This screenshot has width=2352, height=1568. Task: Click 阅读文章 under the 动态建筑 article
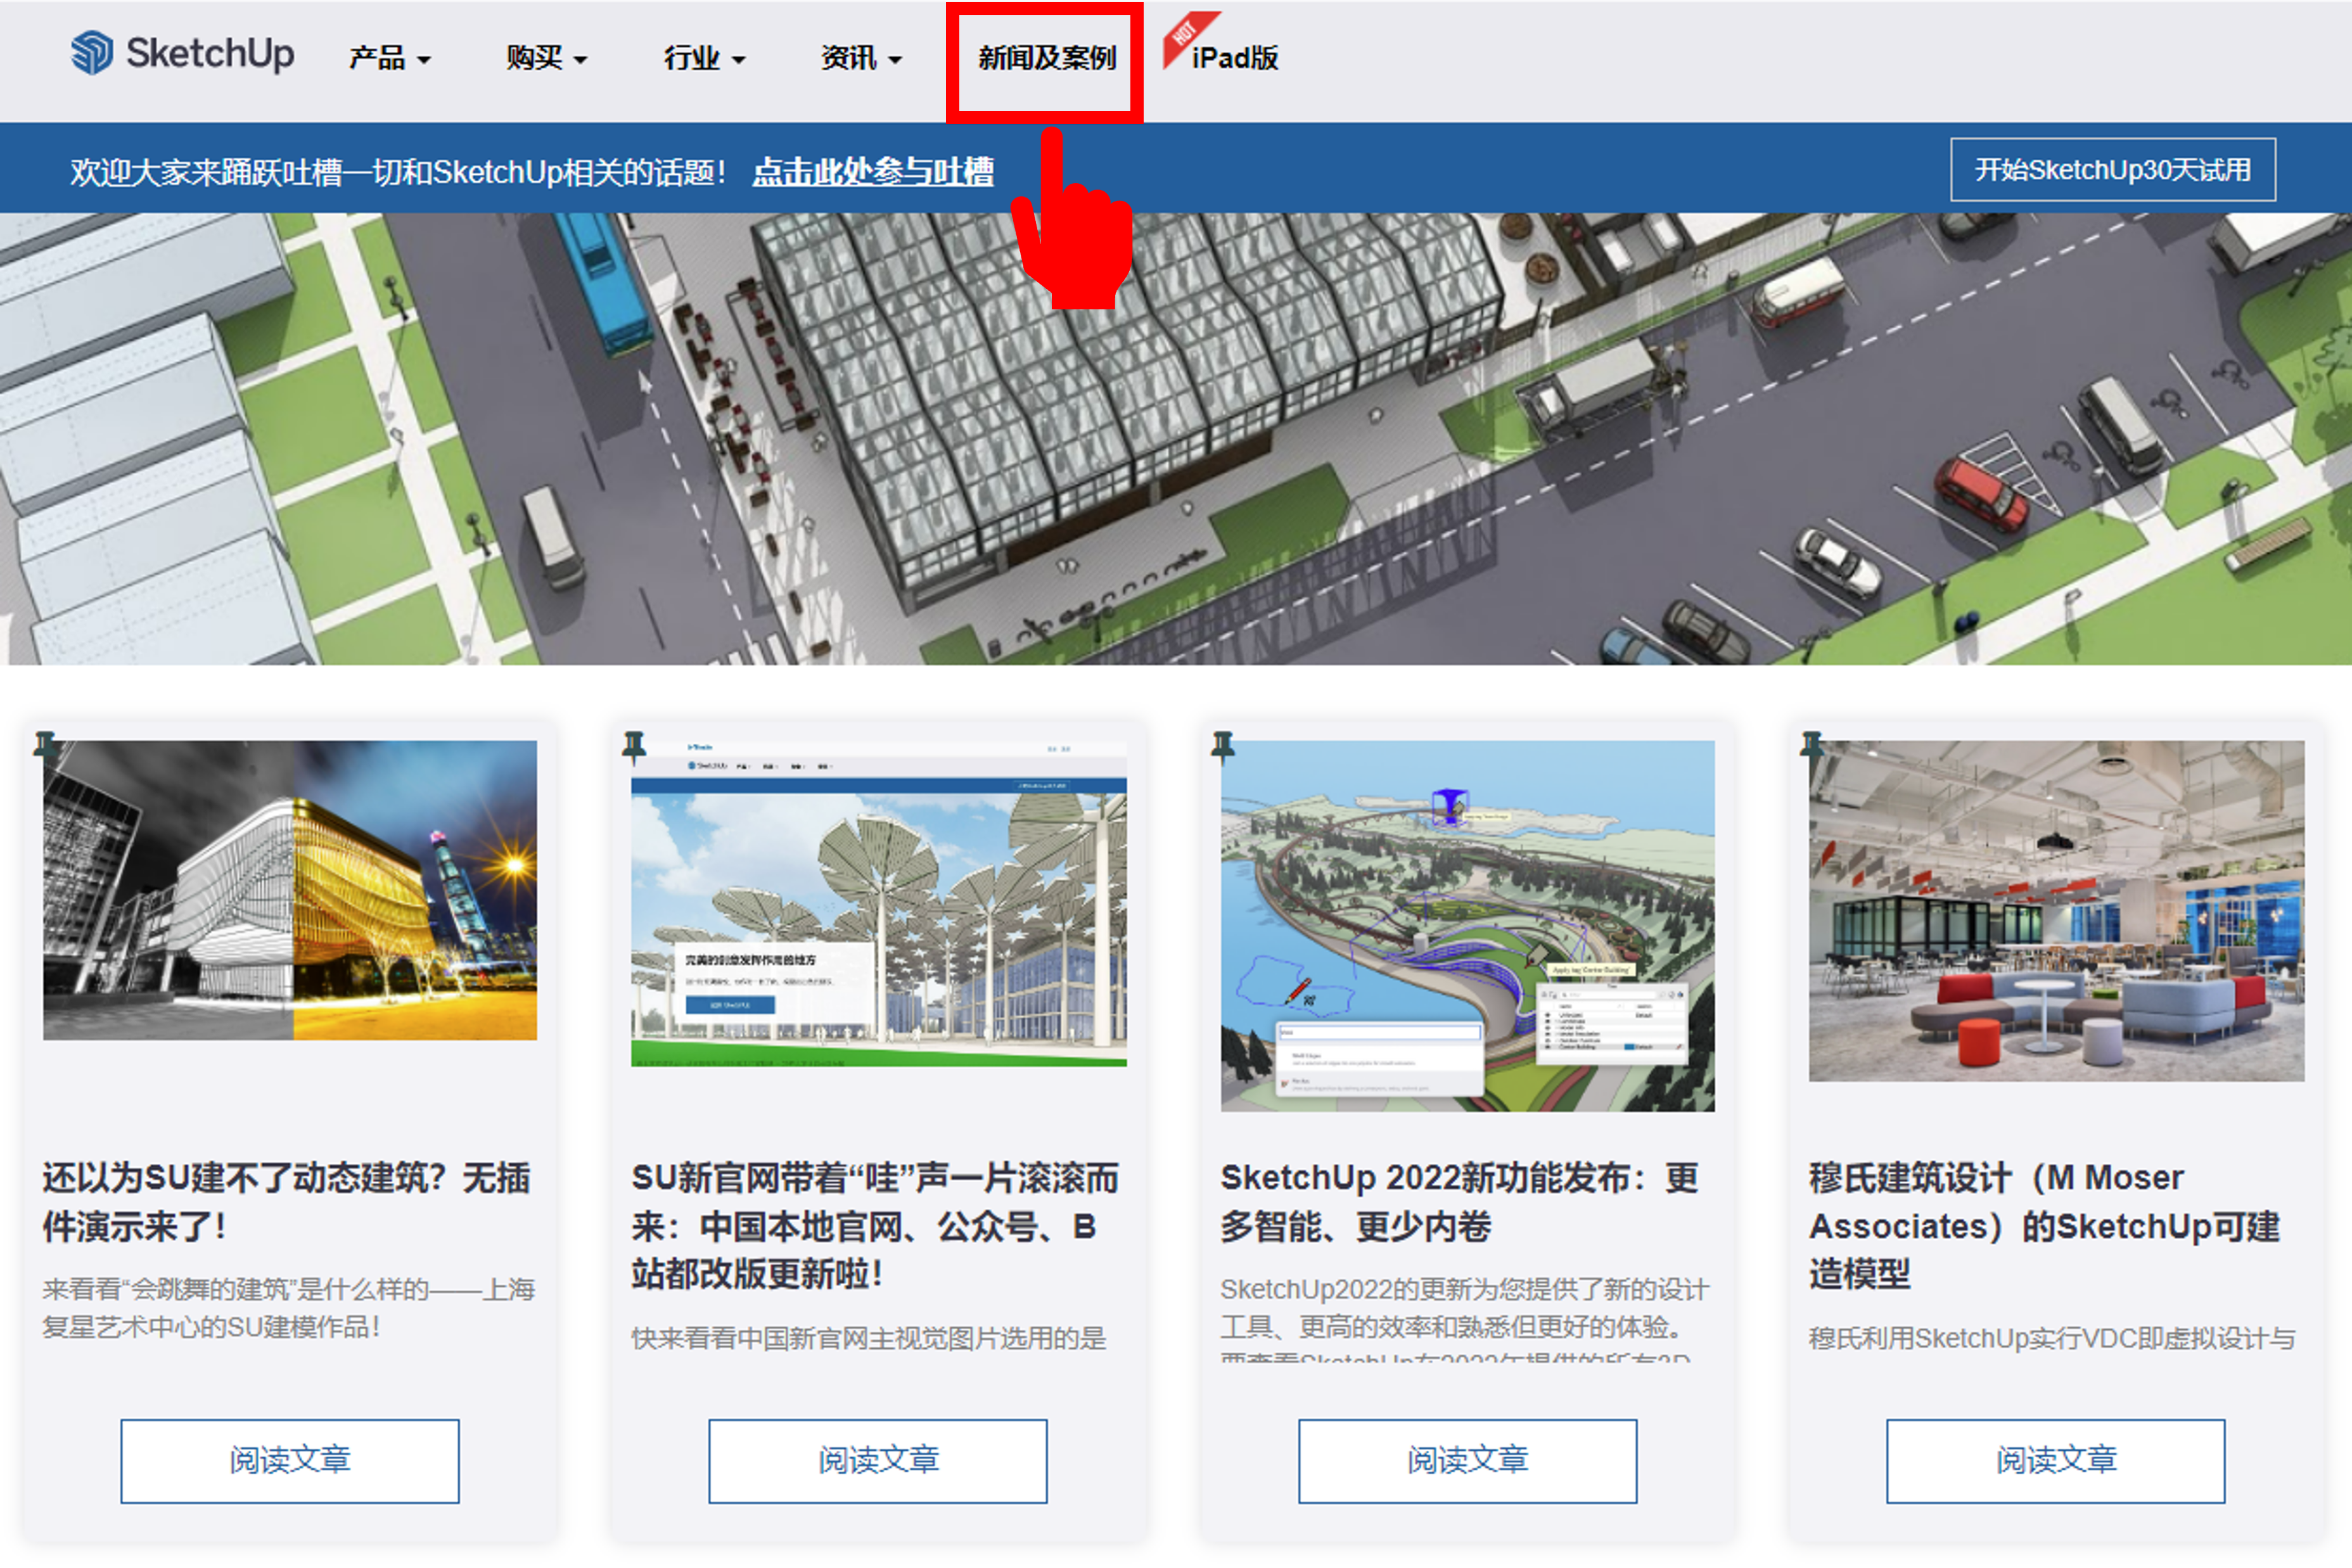[290, 1461]
